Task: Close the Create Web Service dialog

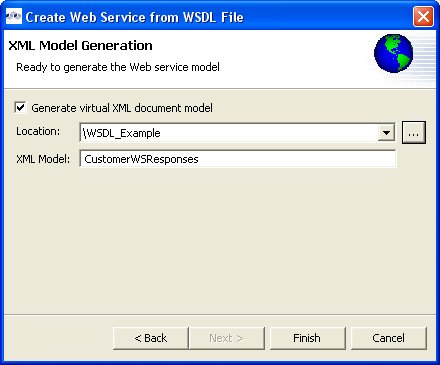Action: (x=423, y=16)
